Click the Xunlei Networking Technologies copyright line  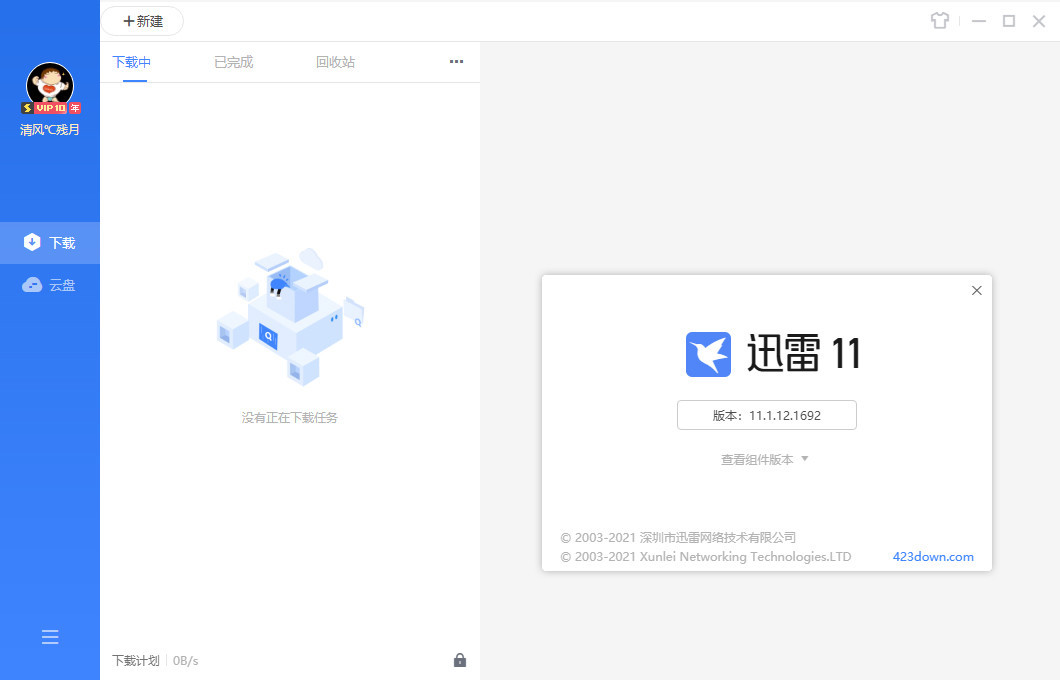click(x=706, y=556)
